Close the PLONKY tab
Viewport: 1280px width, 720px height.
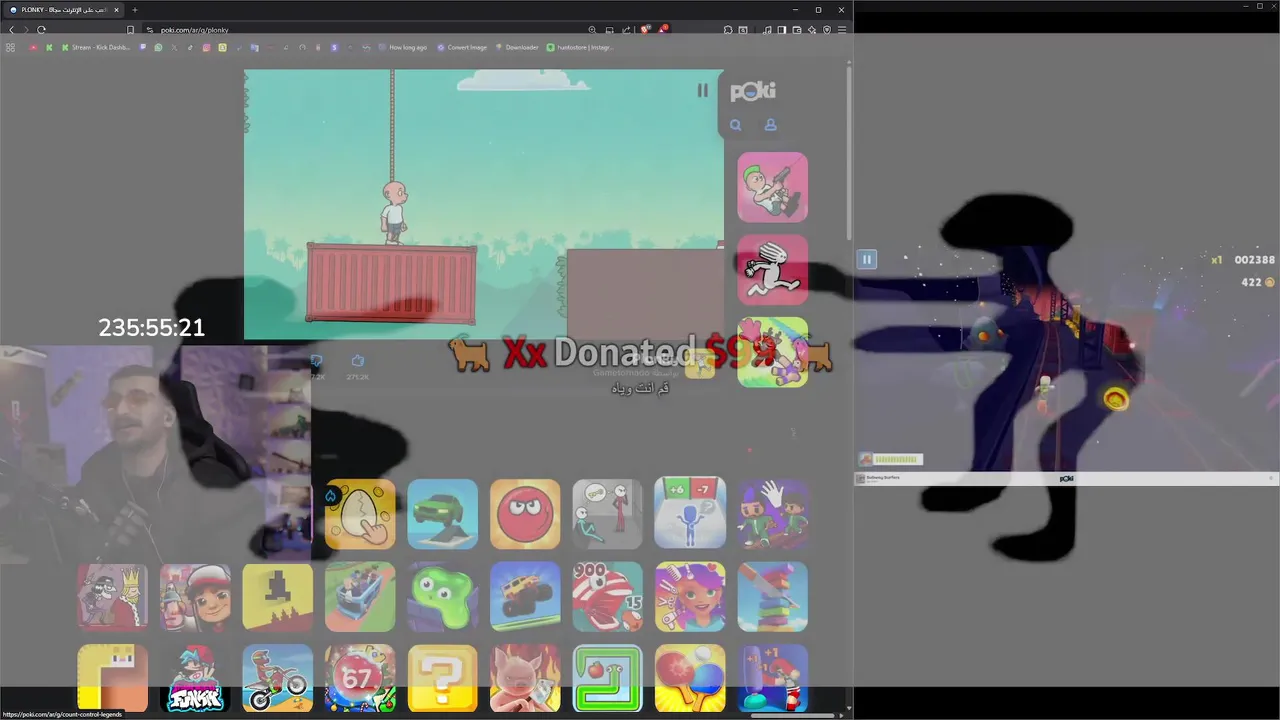(x=116, y=10)
